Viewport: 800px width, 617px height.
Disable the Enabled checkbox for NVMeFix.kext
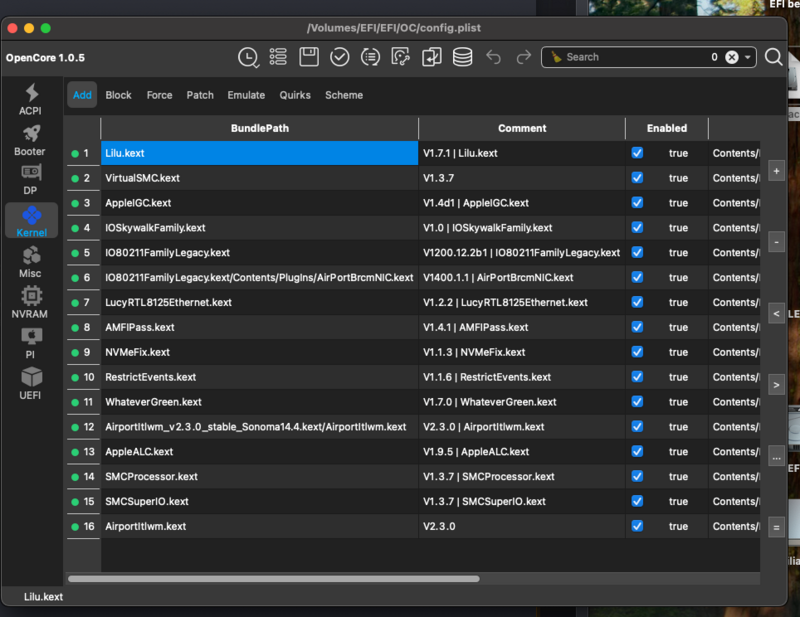[x=637, y=352]
